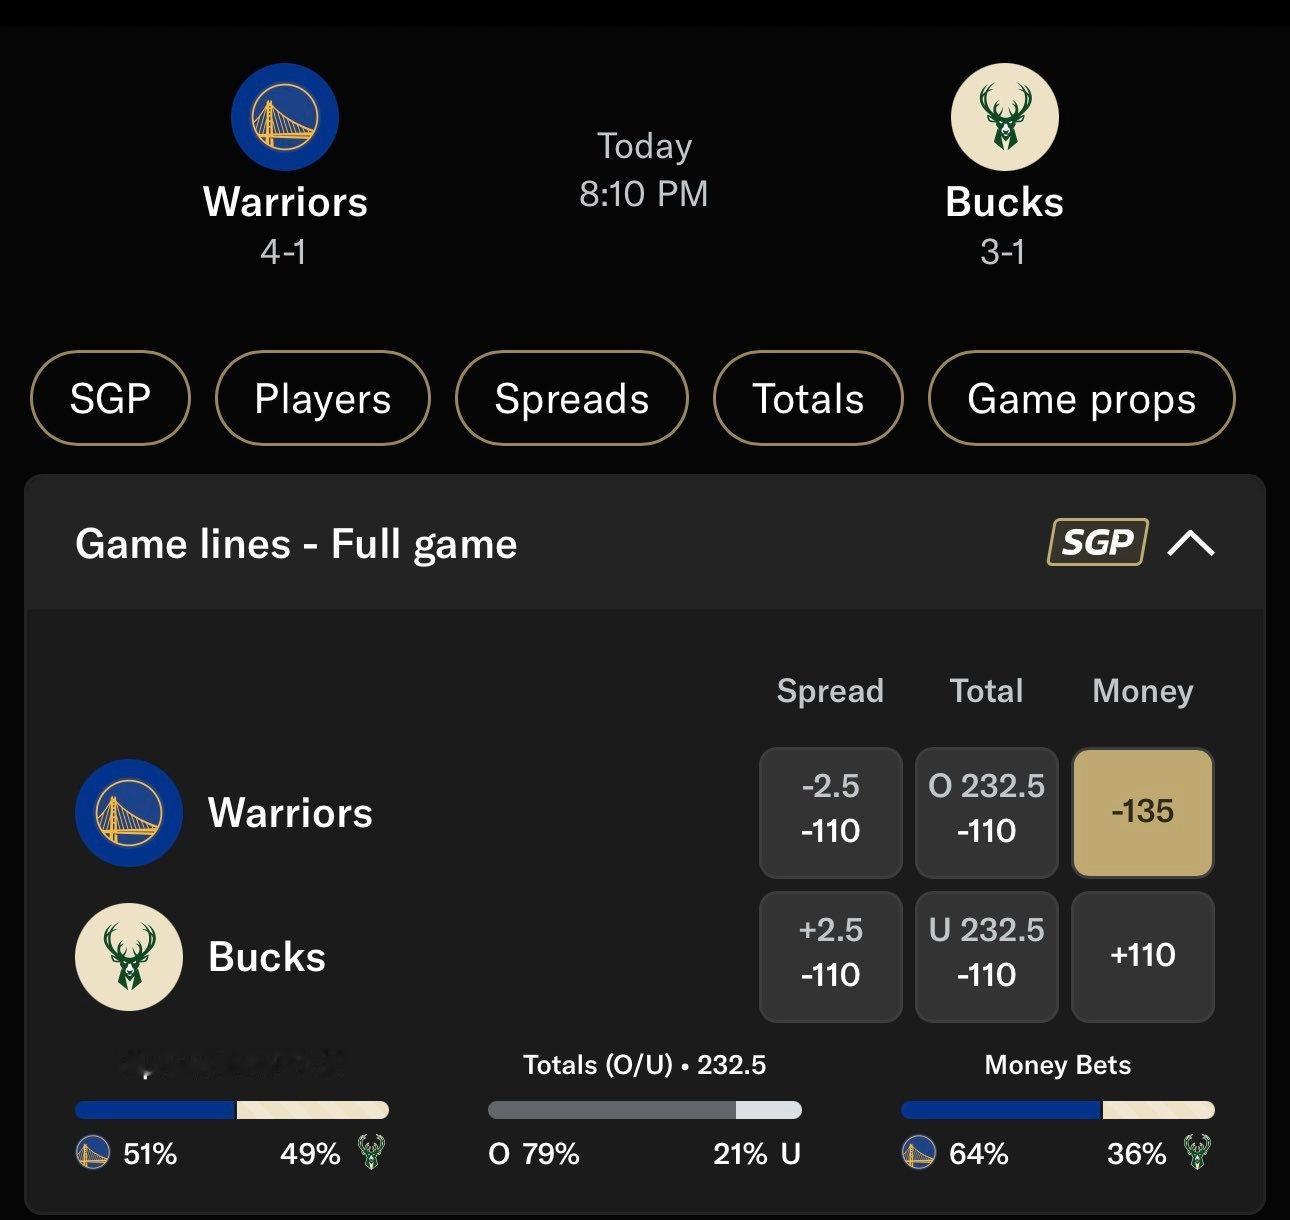Open the Game props tab
This screenshot has width=1290, height=1220.
pyautogui.click(x=1081, y=398)
